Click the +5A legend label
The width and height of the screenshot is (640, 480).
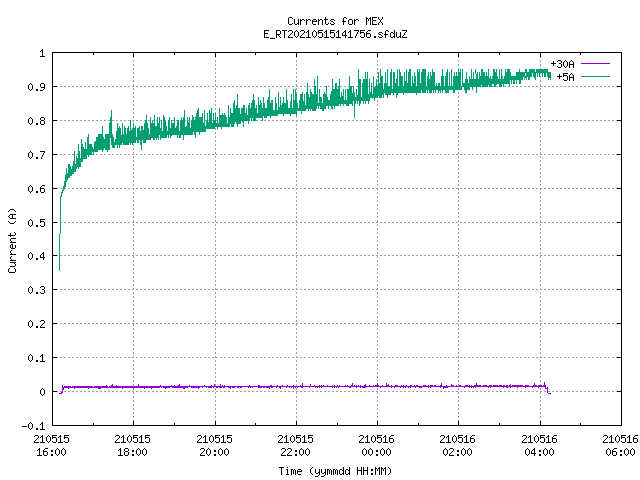click(565, 77)
